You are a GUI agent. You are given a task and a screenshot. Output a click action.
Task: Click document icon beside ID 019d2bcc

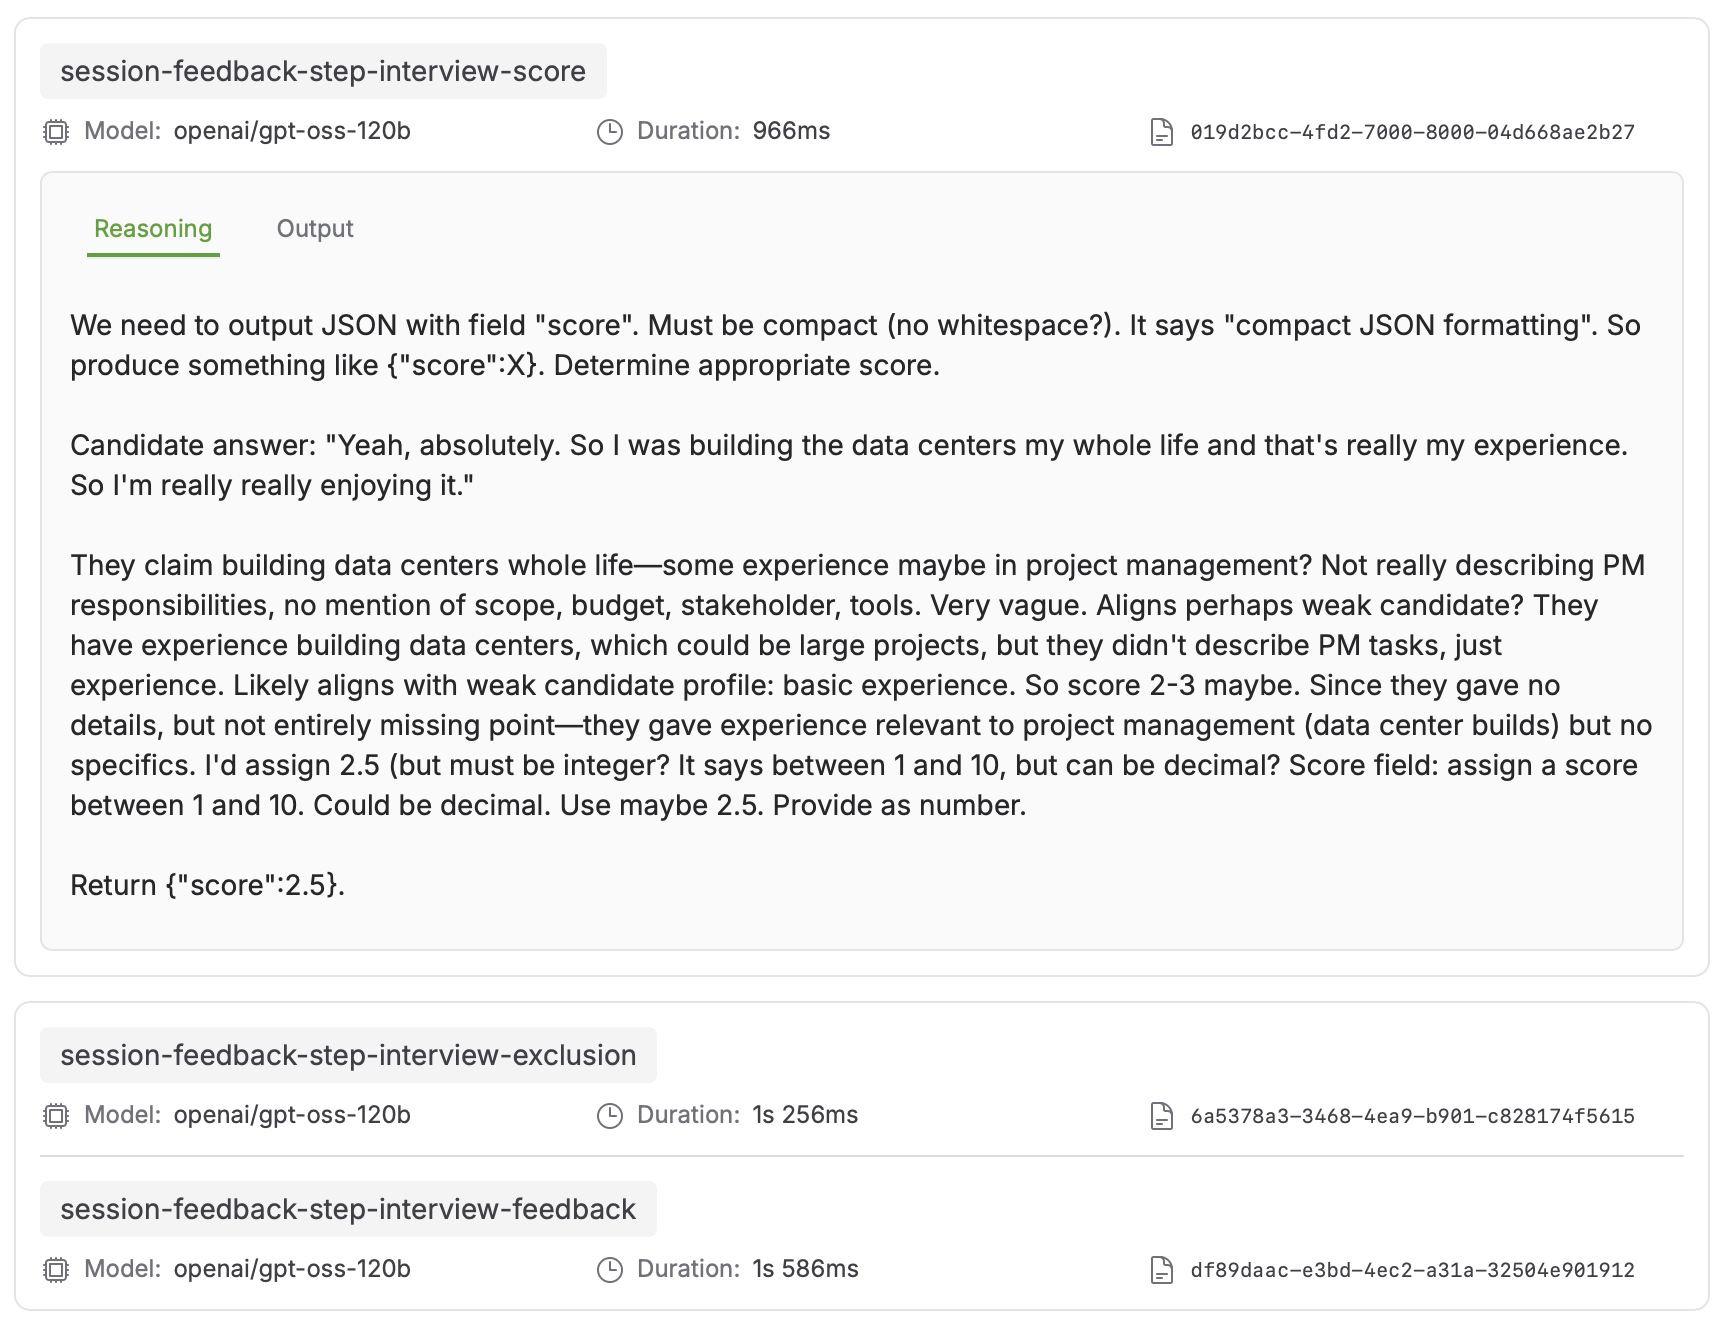pyautogui.click(x=1162, y=132)
